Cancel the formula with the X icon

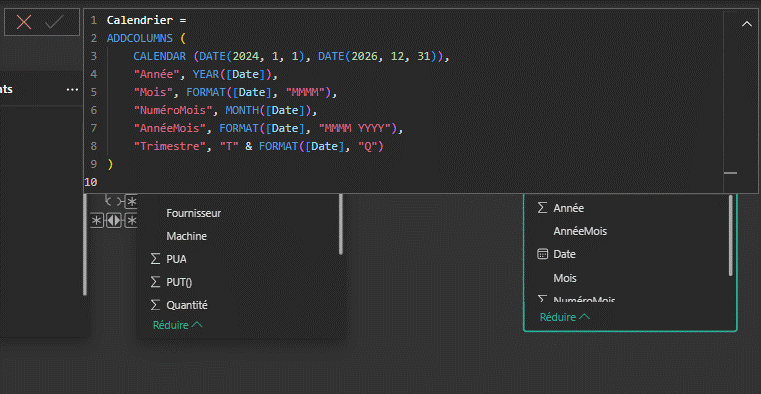pyautogui.click(x=24, y=22)
